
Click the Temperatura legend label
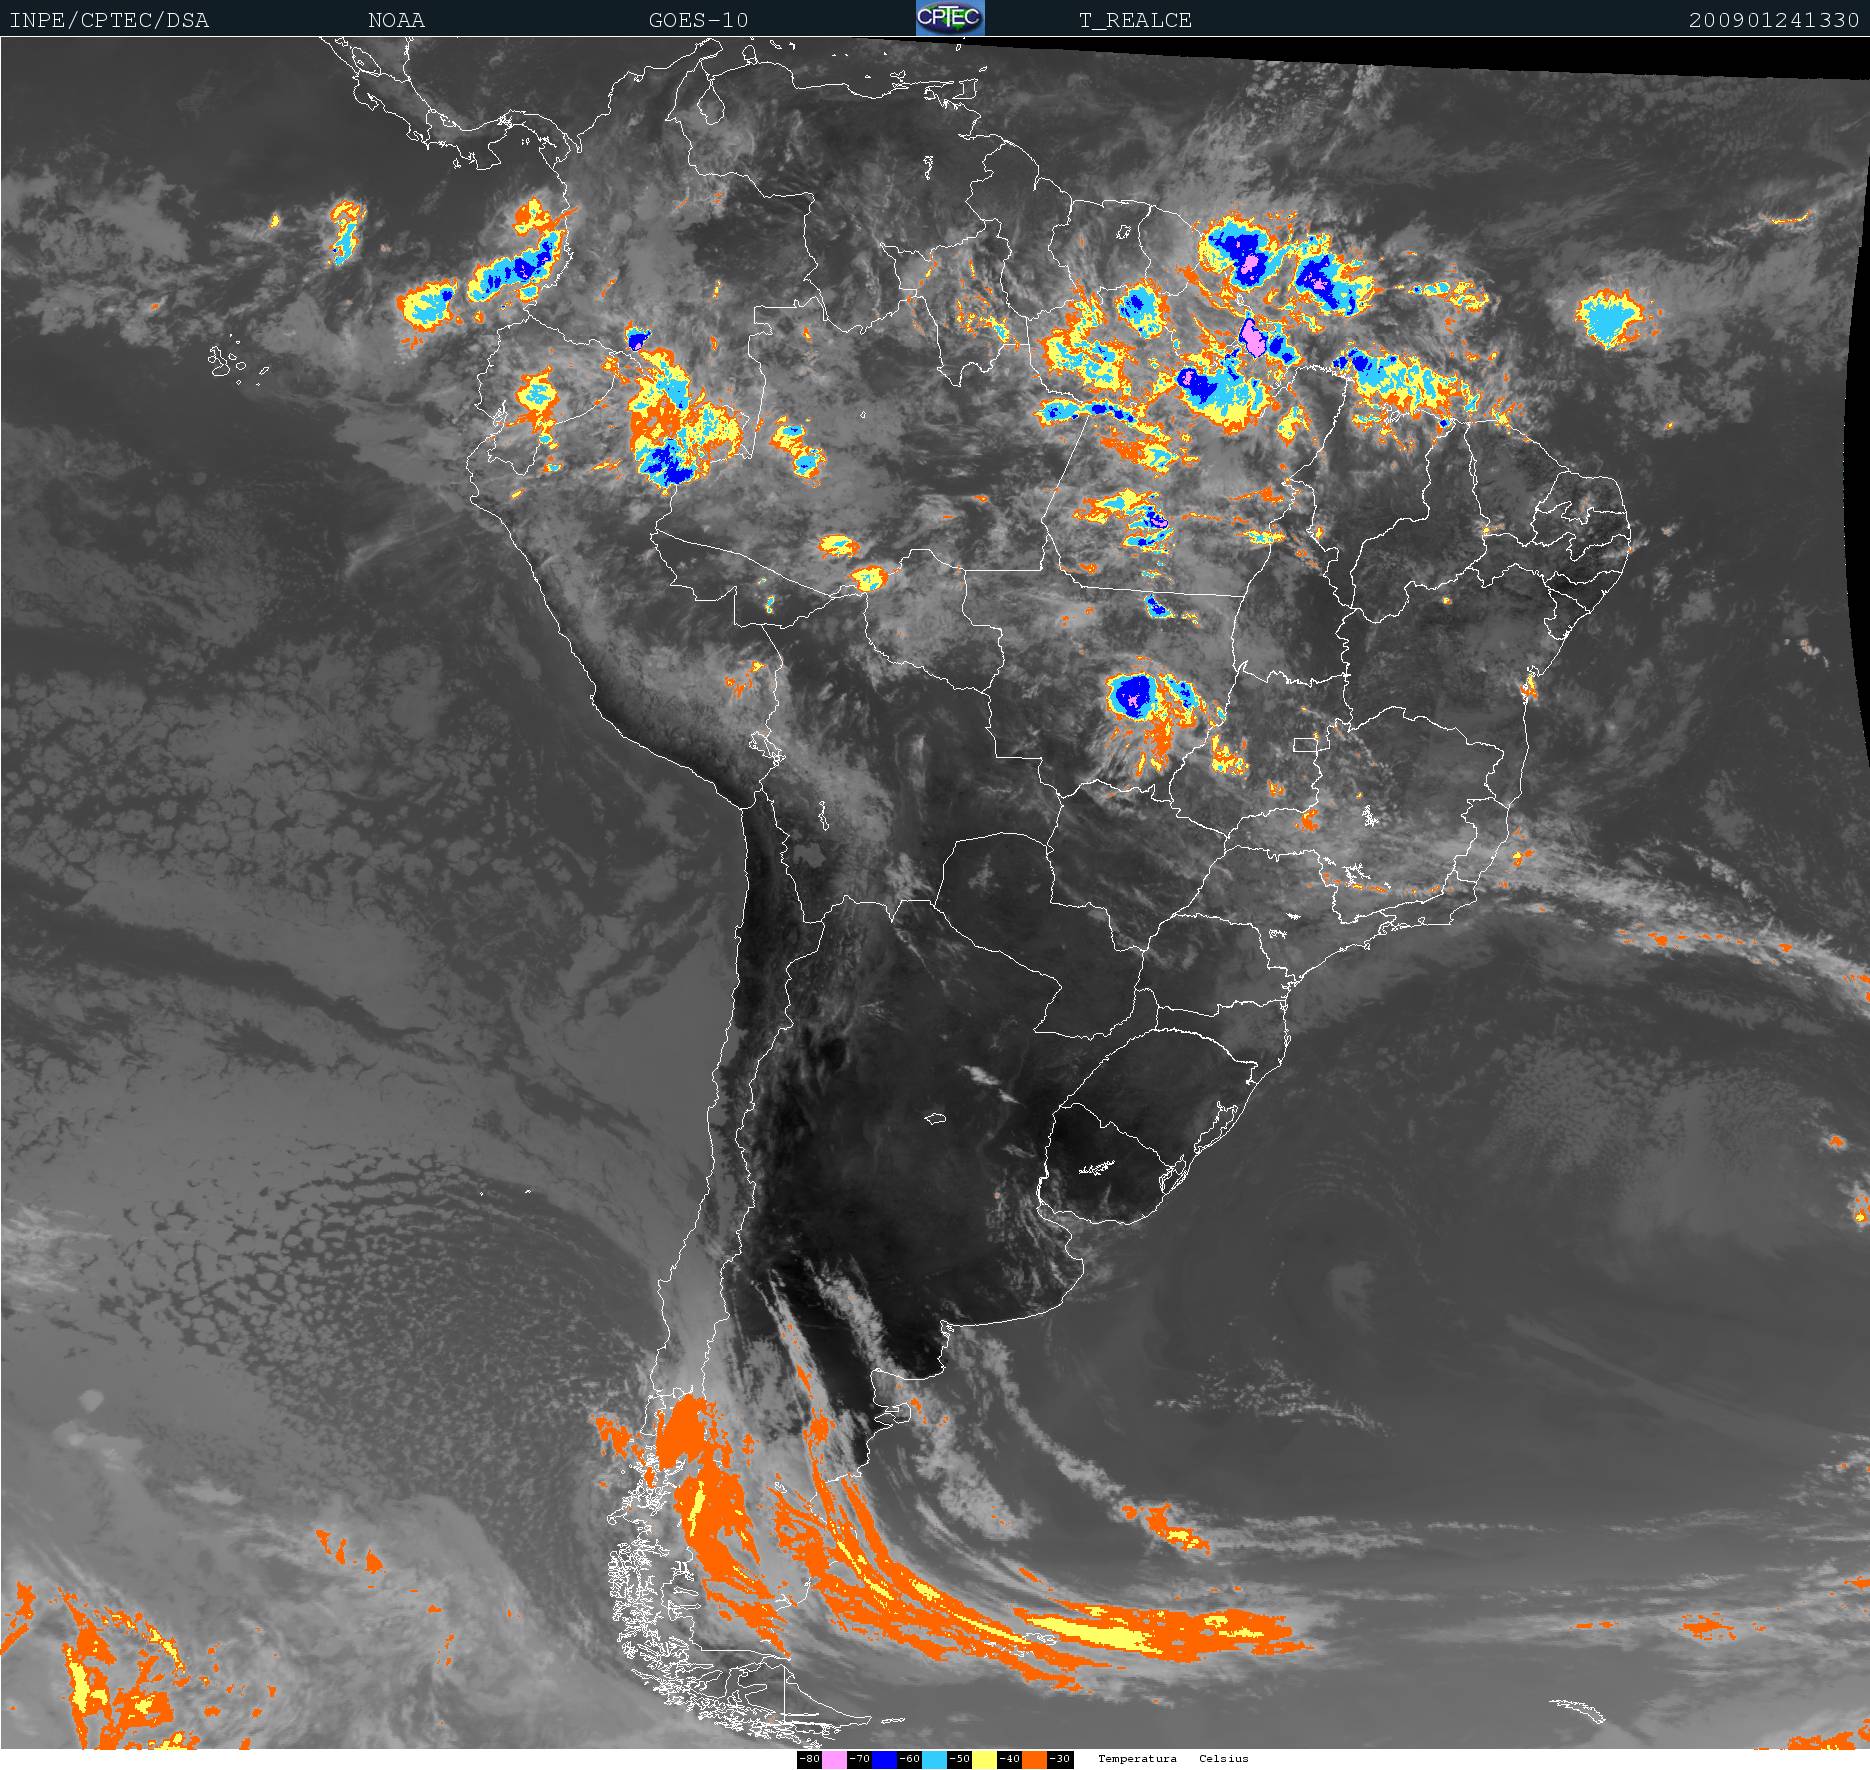tap(1137, 1759)
